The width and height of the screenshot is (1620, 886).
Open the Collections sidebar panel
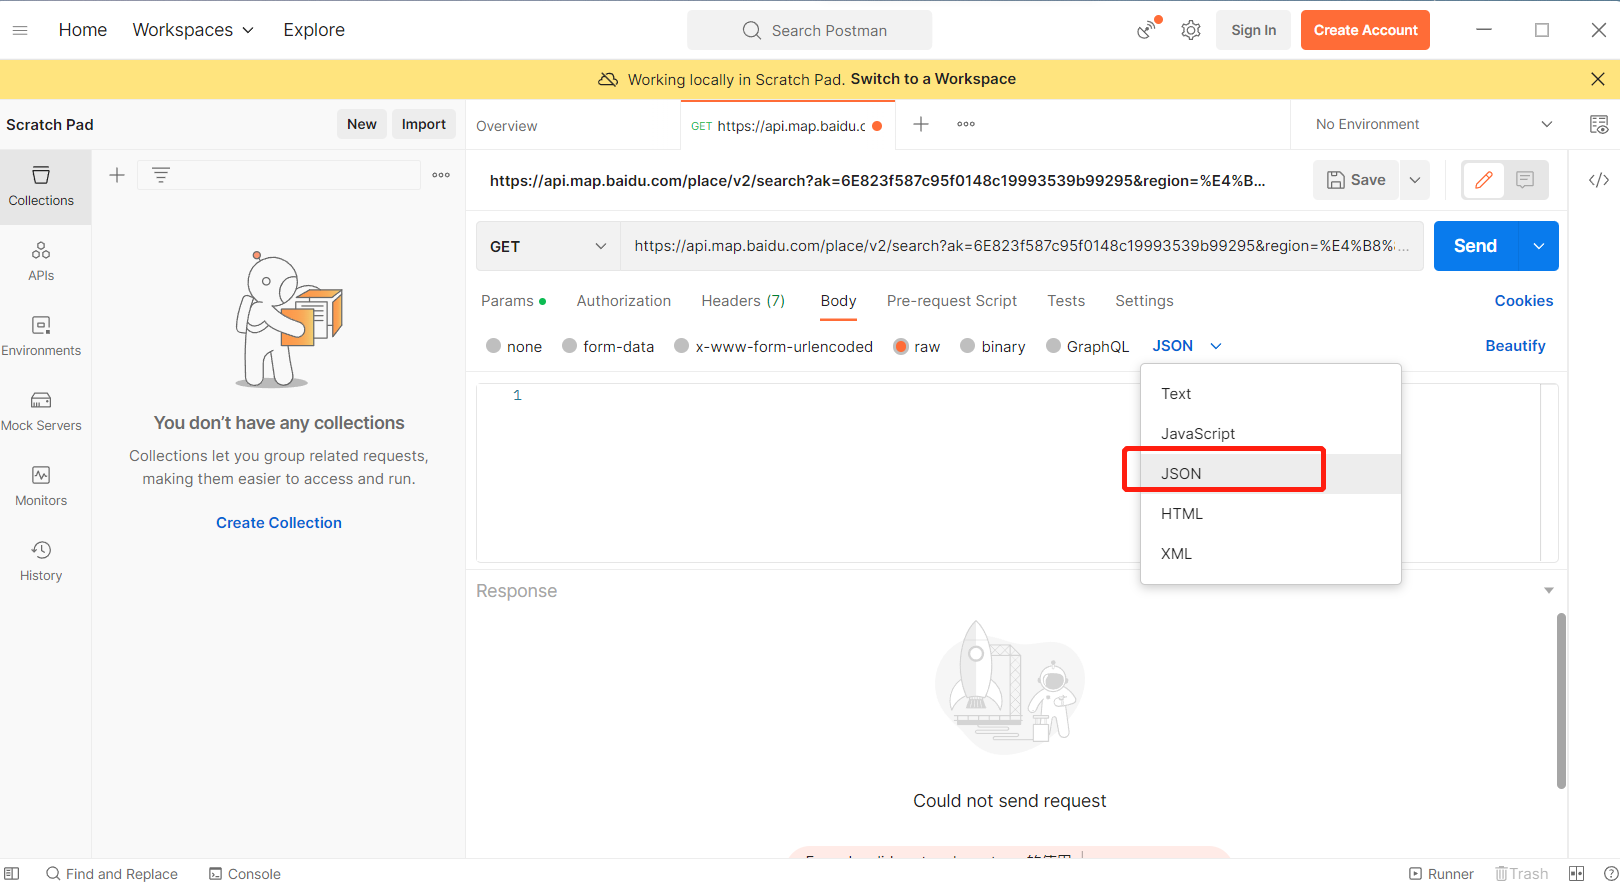coord(41,187)
